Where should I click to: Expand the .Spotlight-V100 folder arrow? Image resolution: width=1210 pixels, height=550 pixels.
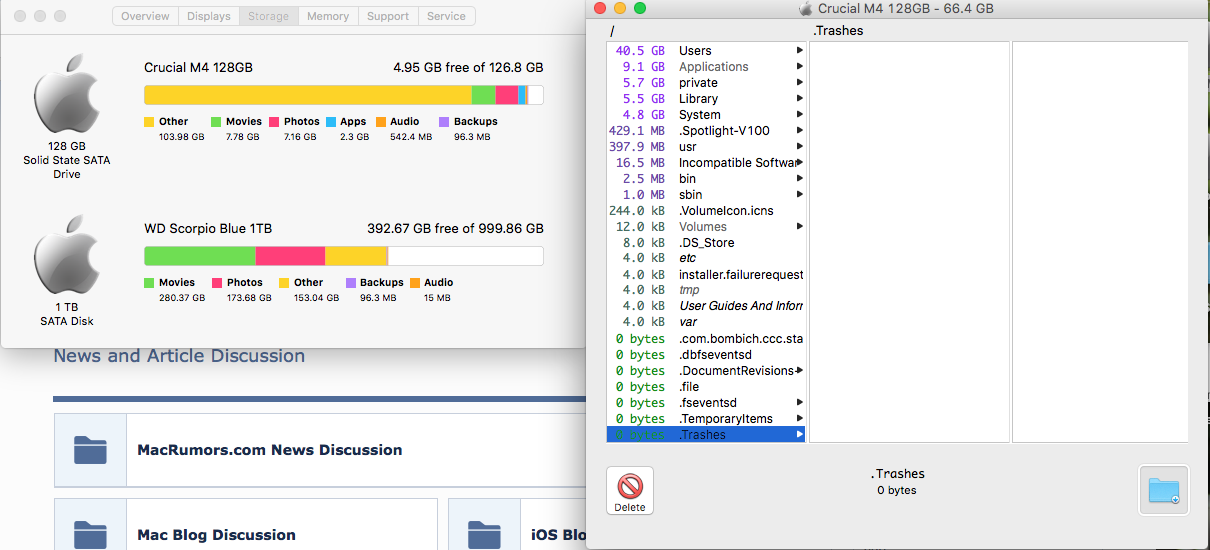[799, 130]
